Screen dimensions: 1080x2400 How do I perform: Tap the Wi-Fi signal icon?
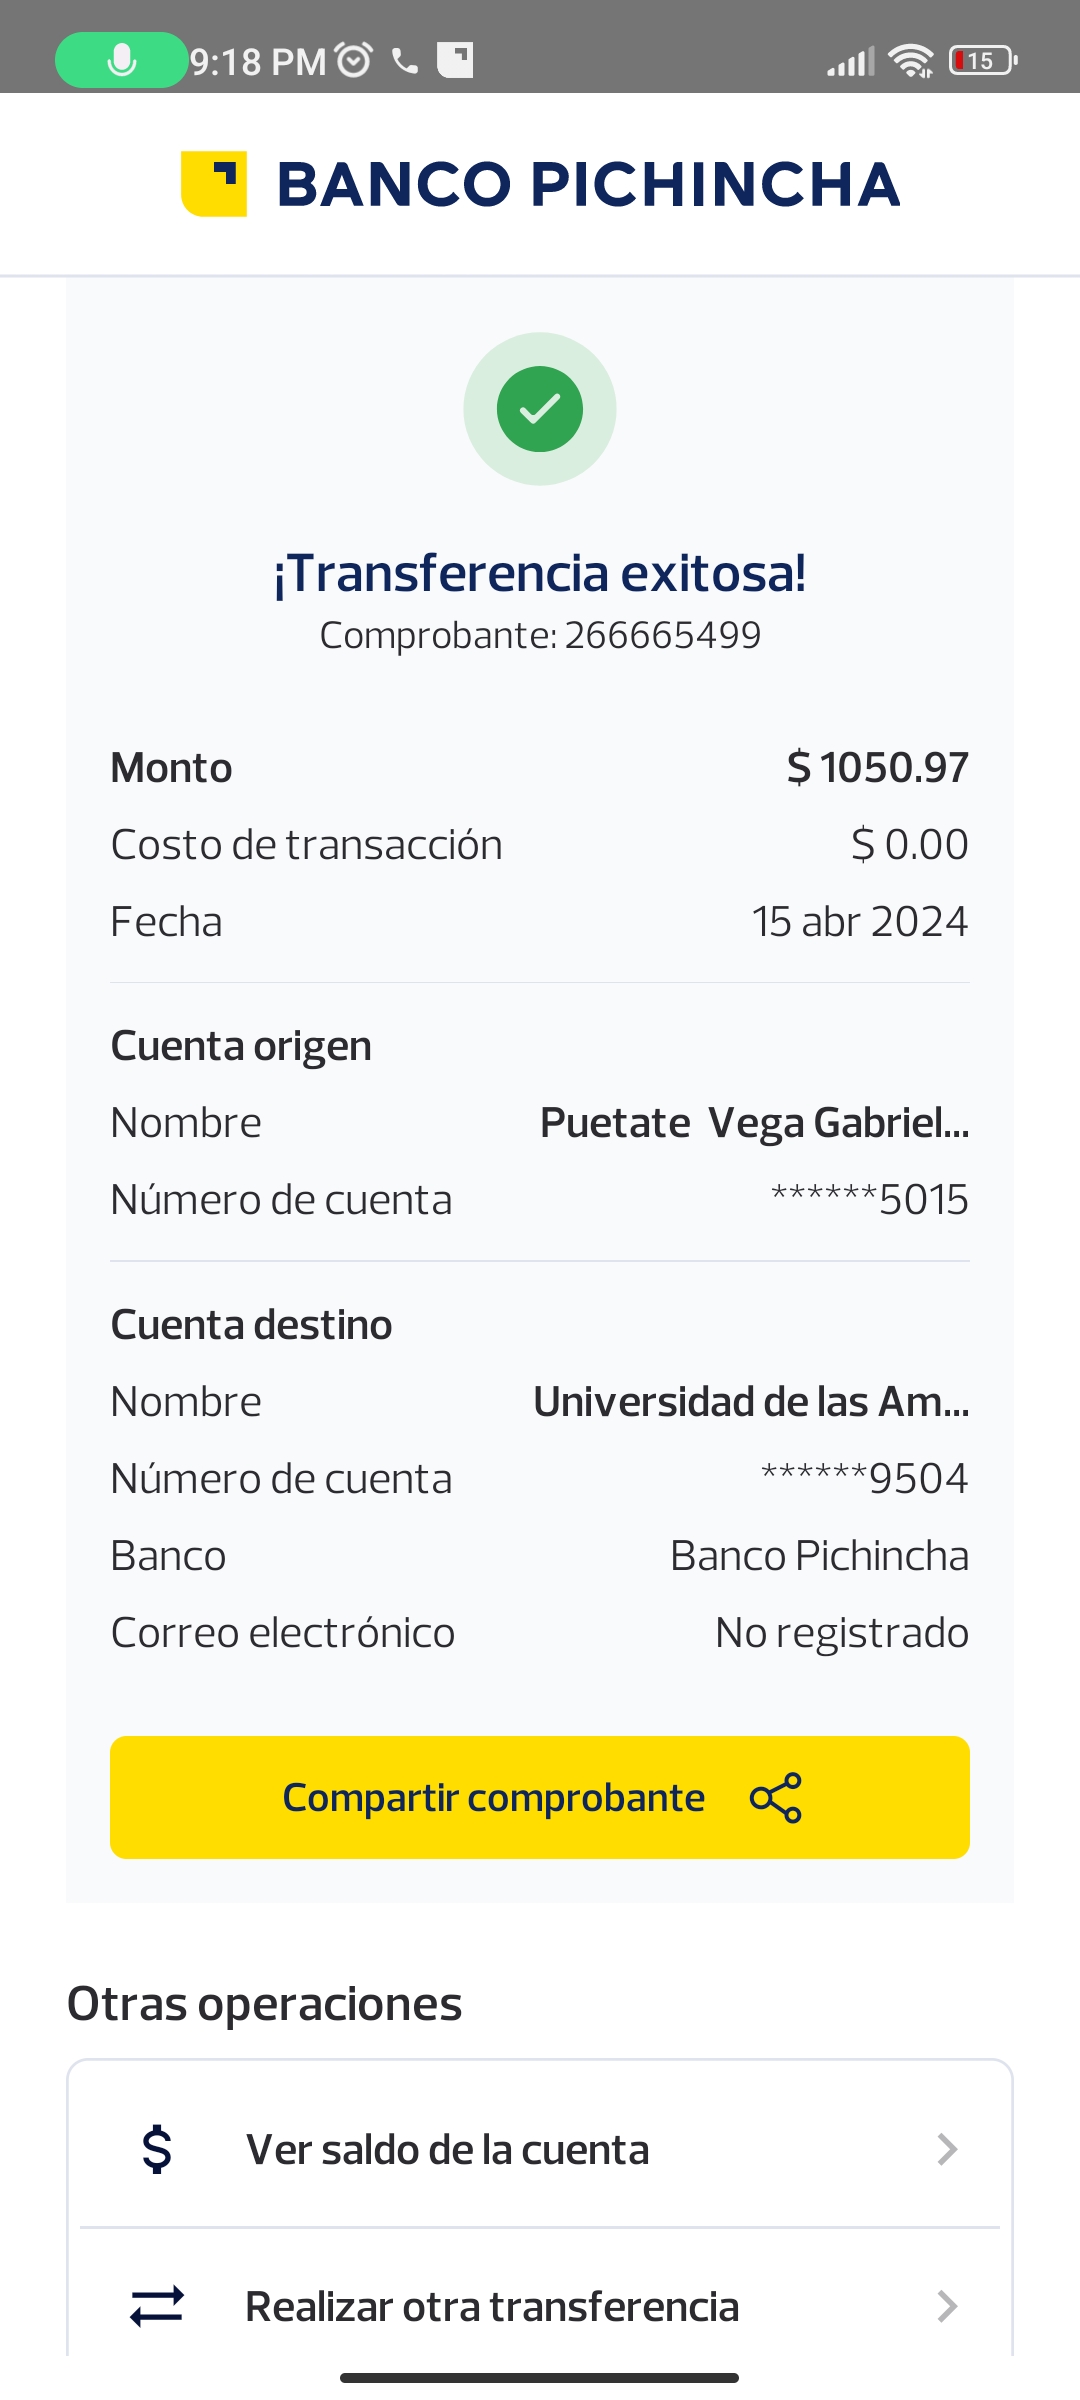[x=911, y=60]
